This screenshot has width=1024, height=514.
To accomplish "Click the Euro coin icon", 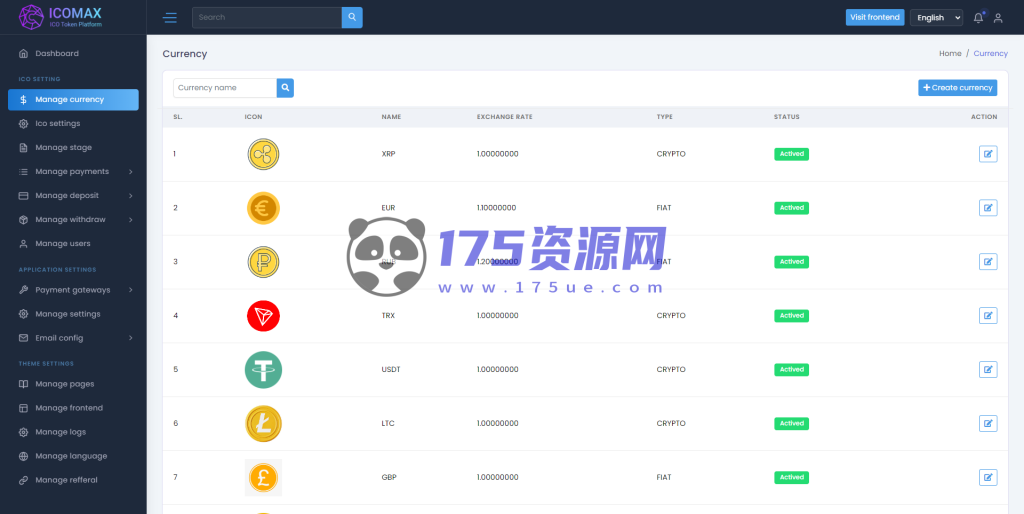I will point(263,208).
